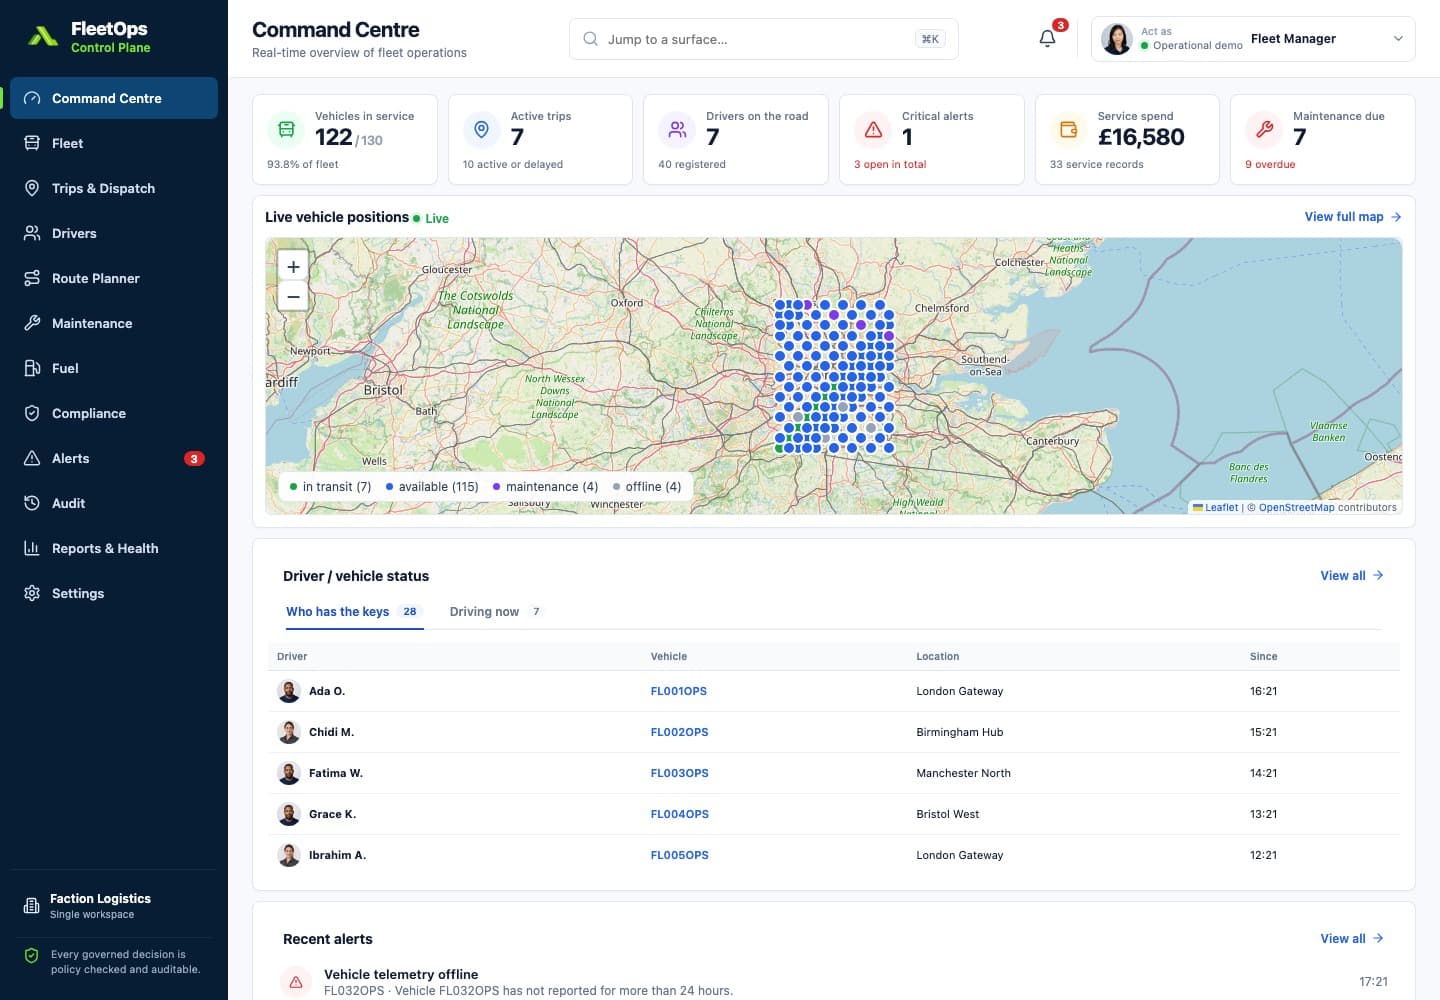Image resolution: width=1440 pixels, height=1000 pixels.
Task: Open the Compliance menu item
Action: tap(114, 413)
